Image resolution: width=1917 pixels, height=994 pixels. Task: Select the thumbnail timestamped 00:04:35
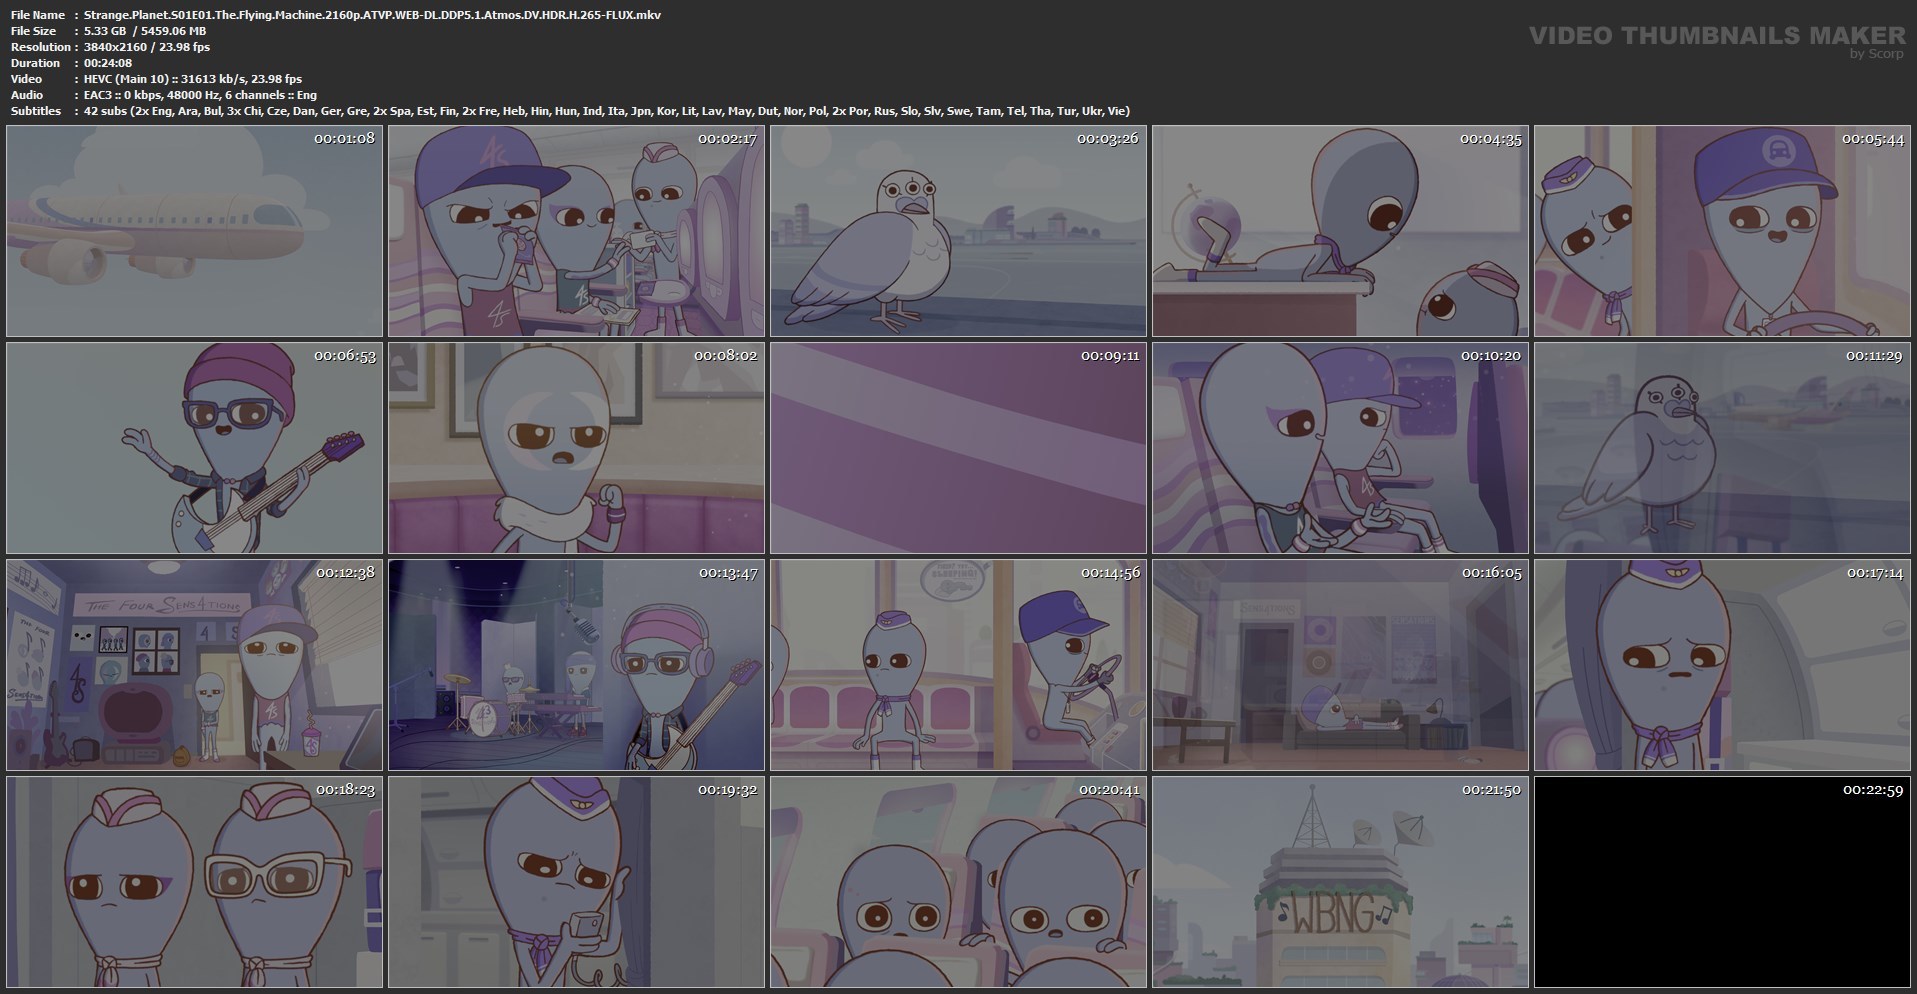(1340, 231)
